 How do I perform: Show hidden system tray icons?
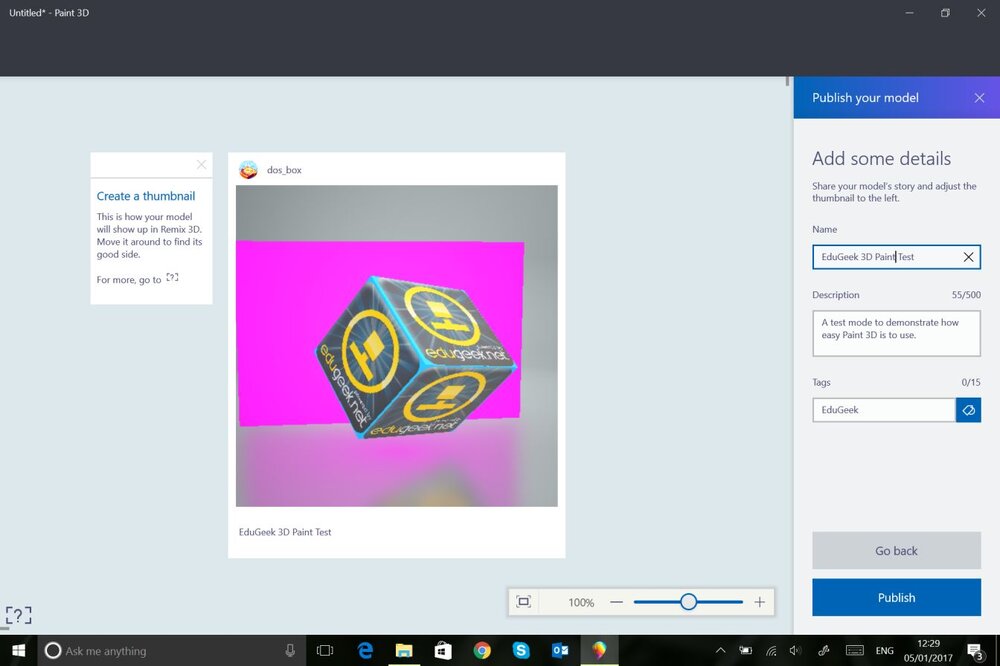click(x=720, y=651)
